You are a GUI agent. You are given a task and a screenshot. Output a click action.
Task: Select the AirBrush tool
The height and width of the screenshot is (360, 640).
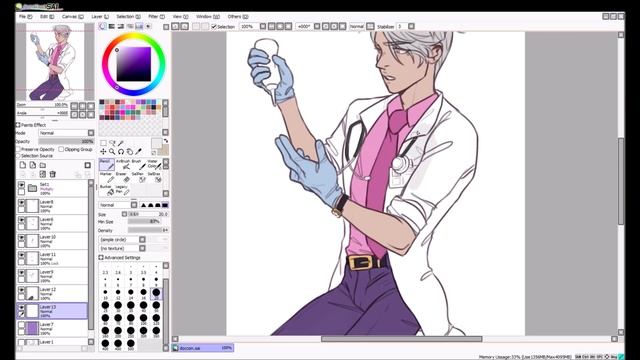coord(123,164)
